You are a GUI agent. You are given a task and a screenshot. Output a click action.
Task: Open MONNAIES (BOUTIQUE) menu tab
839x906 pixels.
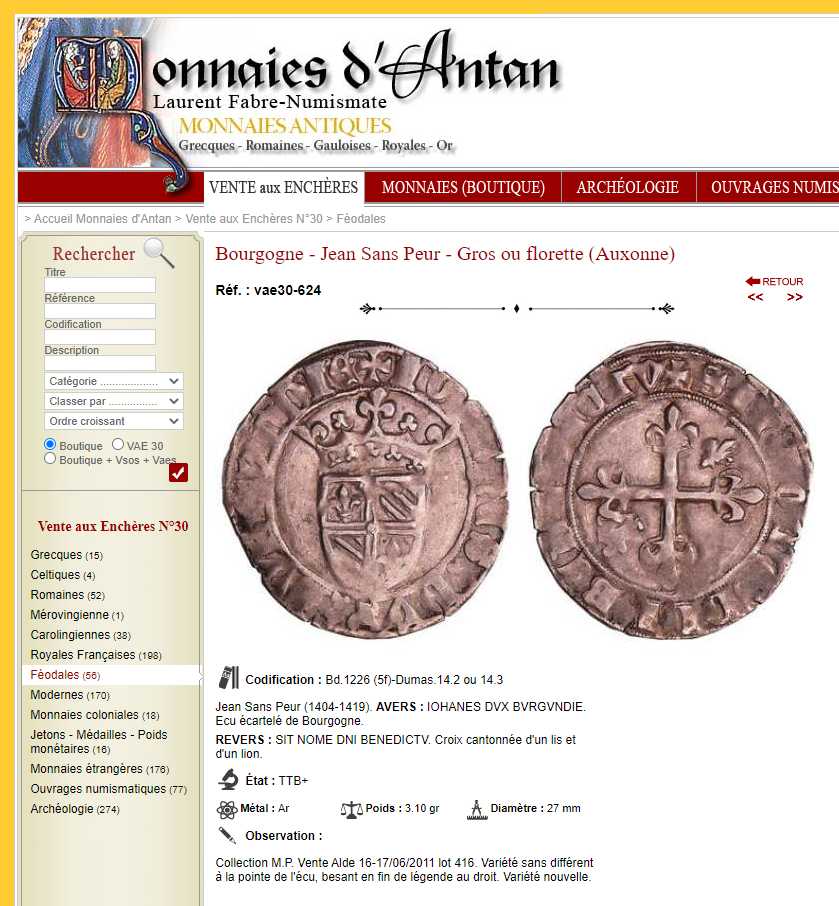coord(463,187)
